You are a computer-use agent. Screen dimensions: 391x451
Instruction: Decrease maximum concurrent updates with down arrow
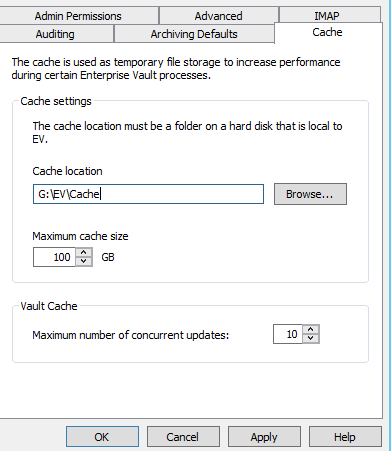(x=311, y=338)
